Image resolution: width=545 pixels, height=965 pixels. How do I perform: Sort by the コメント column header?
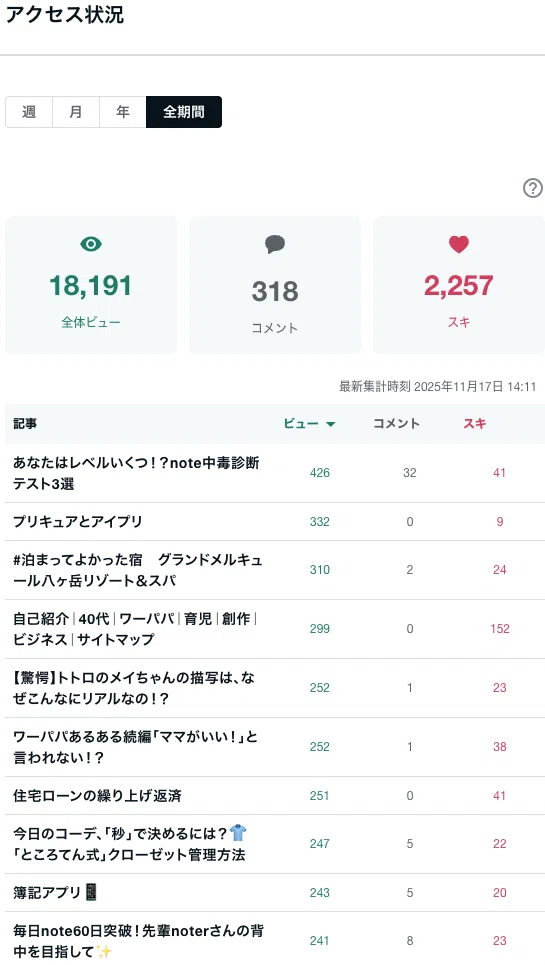tap(397, 423)
